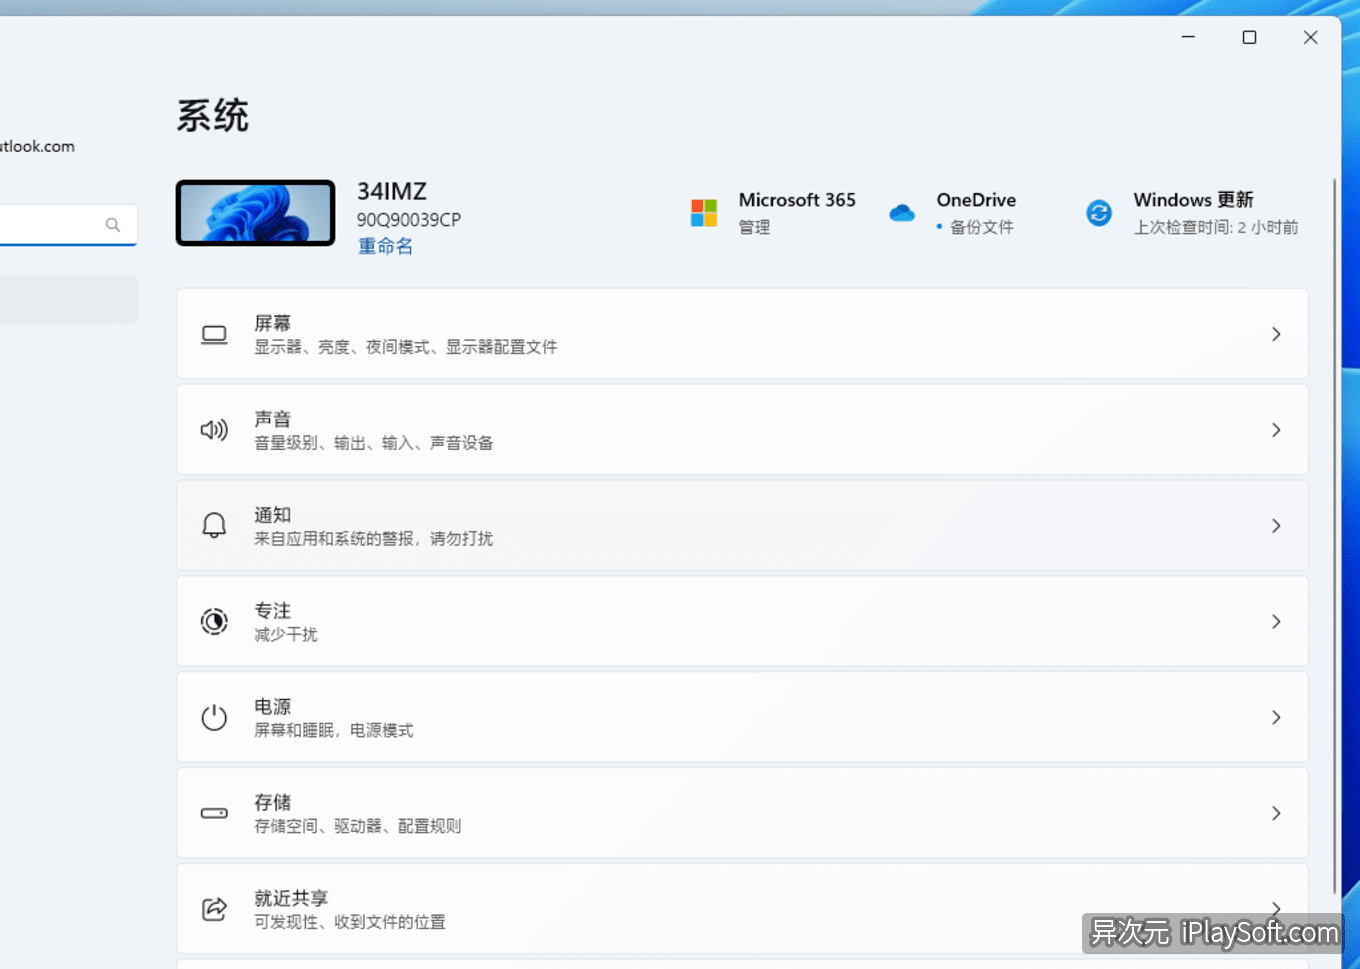Click the OneDrive cloud icon
1360x969 pixels.
[x=902, y=212]
